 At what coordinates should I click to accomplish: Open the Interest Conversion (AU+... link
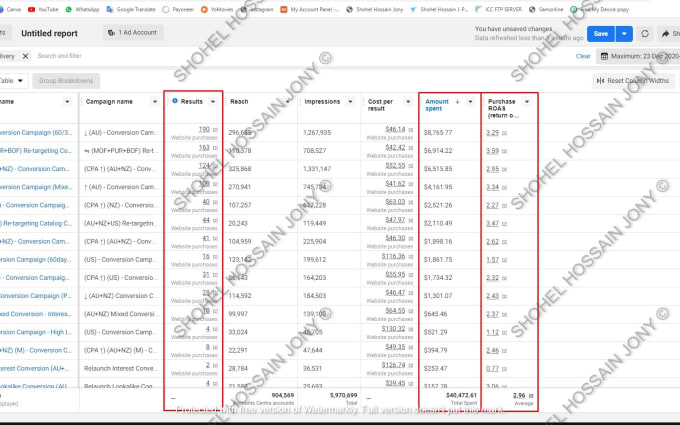click(x=36, y=369)
